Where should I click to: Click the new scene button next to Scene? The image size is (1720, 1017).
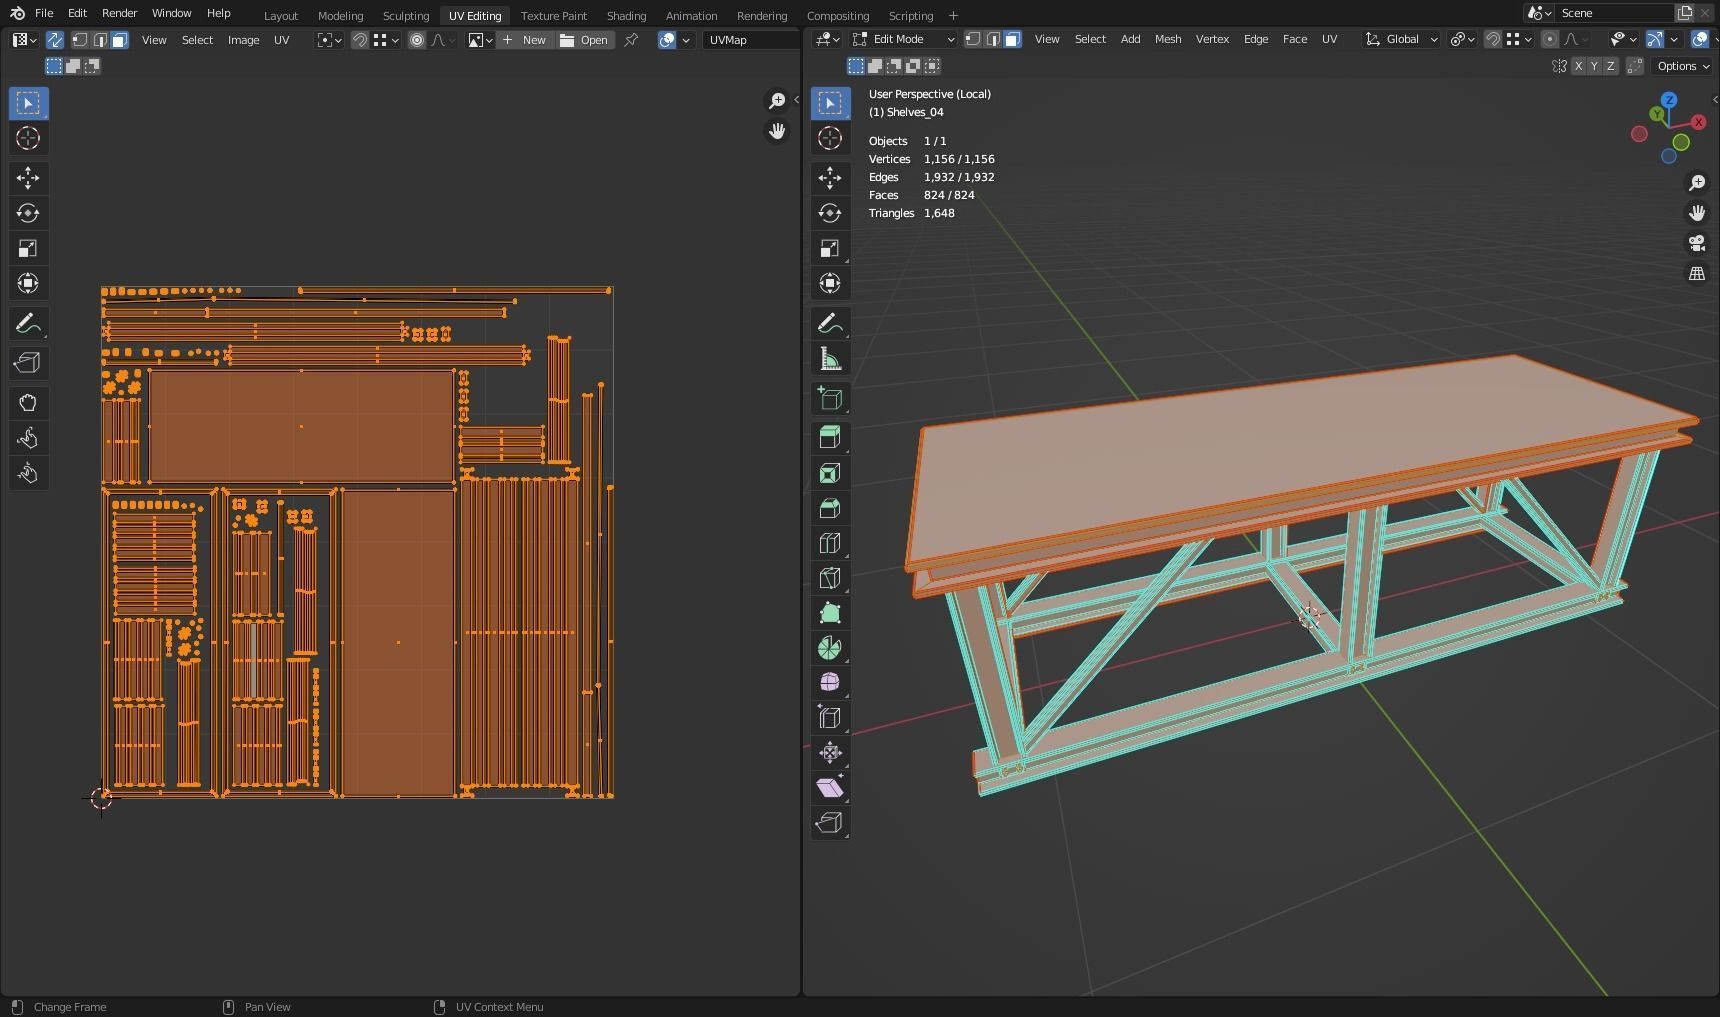(1685, 13)
